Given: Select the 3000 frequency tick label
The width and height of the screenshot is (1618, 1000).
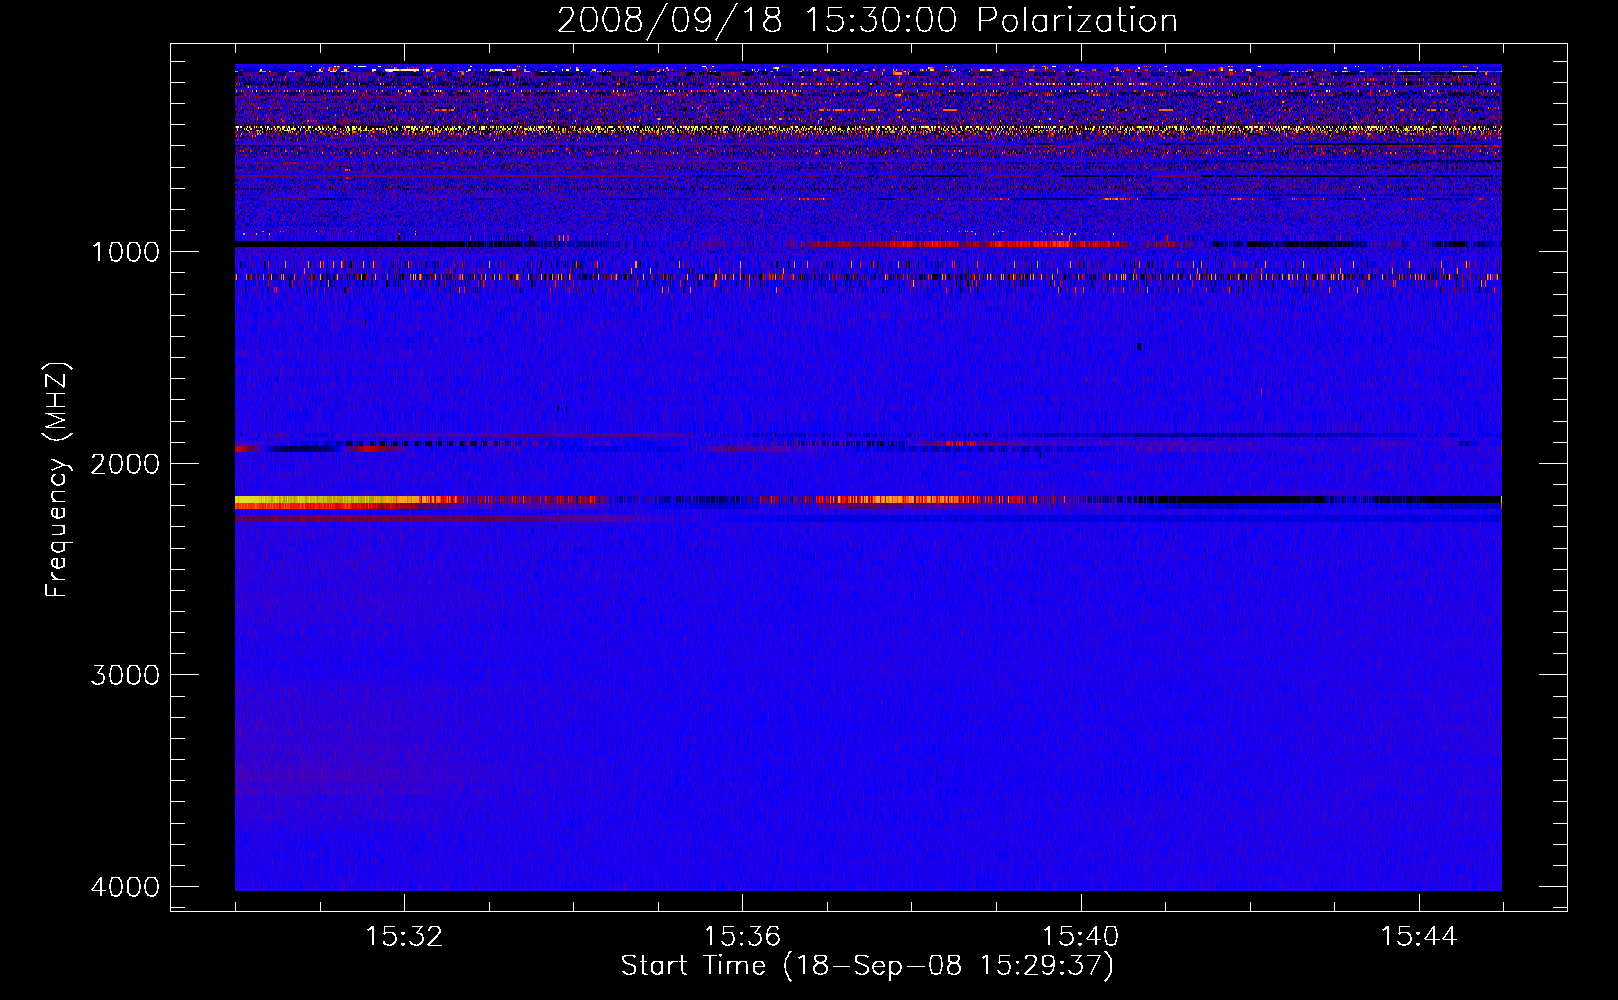Looking at the screenshot, I should pos(125,675).
